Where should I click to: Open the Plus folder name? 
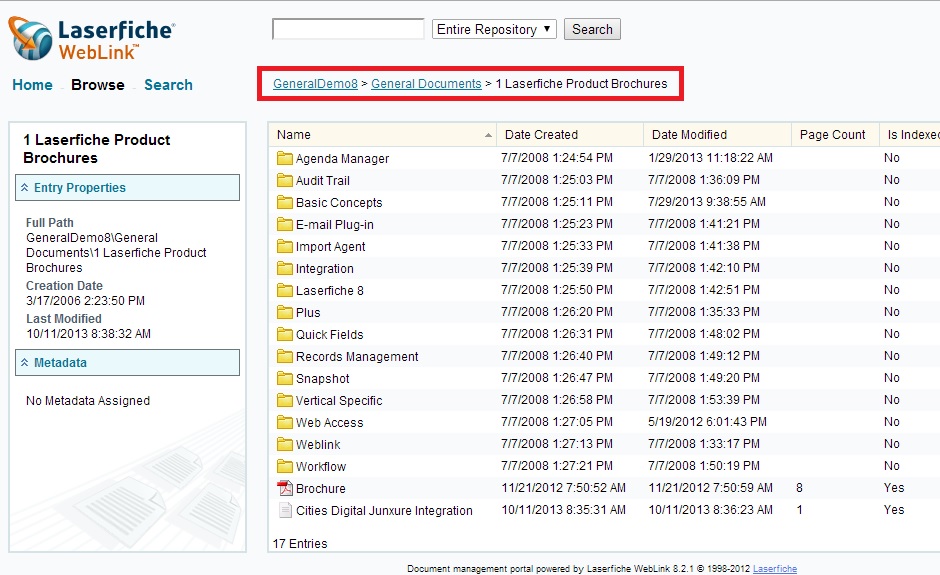point(308,312)
